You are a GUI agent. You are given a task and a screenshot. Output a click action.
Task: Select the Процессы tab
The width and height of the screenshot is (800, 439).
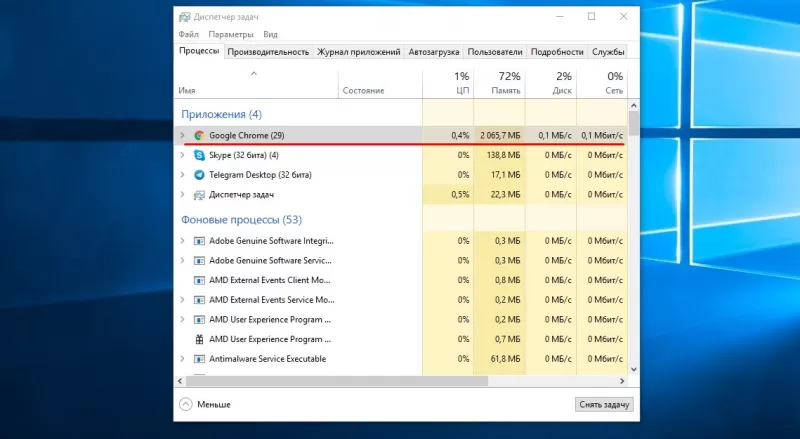(199, 51)
